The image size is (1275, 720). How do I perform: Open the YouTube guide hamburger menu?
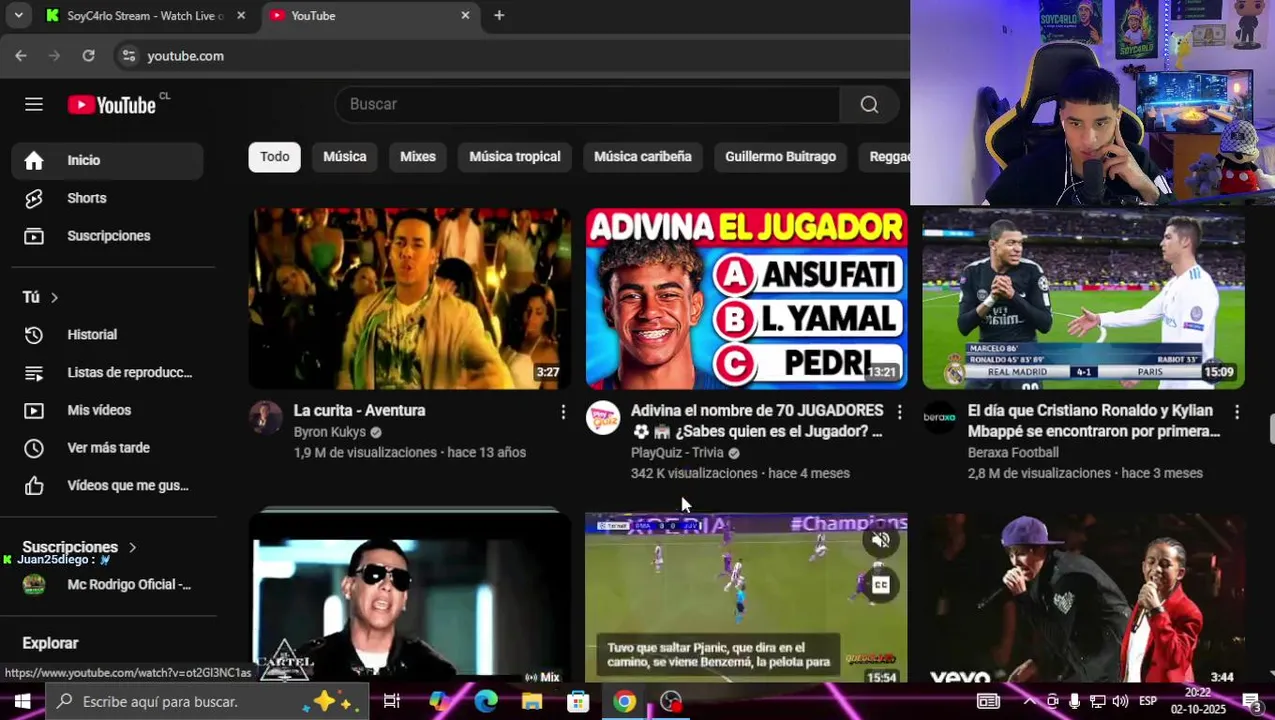tap(34, 105)
